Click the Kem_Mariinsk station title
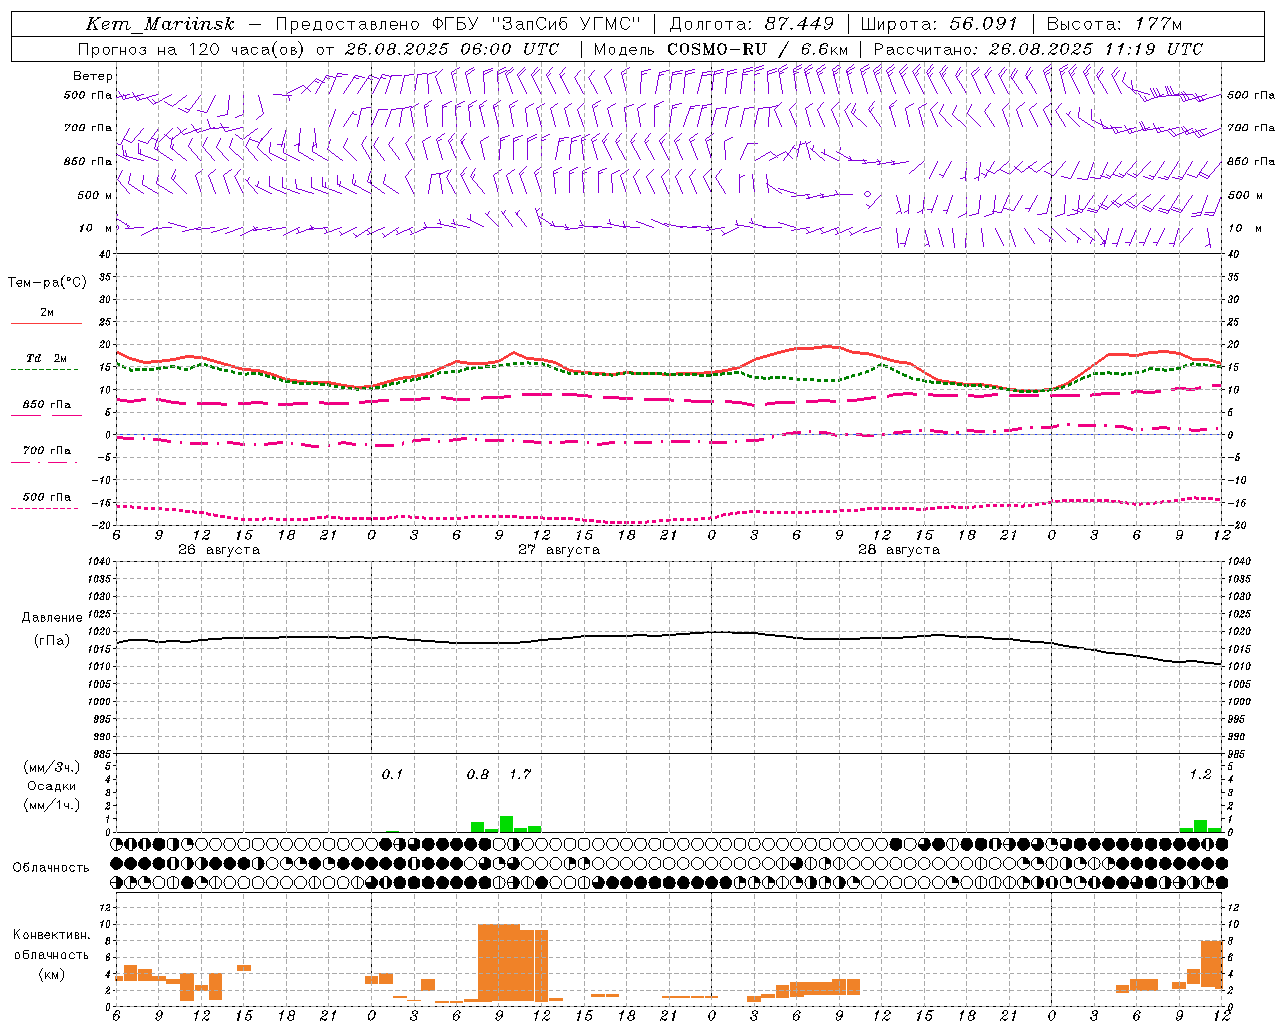1280x1024 pixels. 160,24
